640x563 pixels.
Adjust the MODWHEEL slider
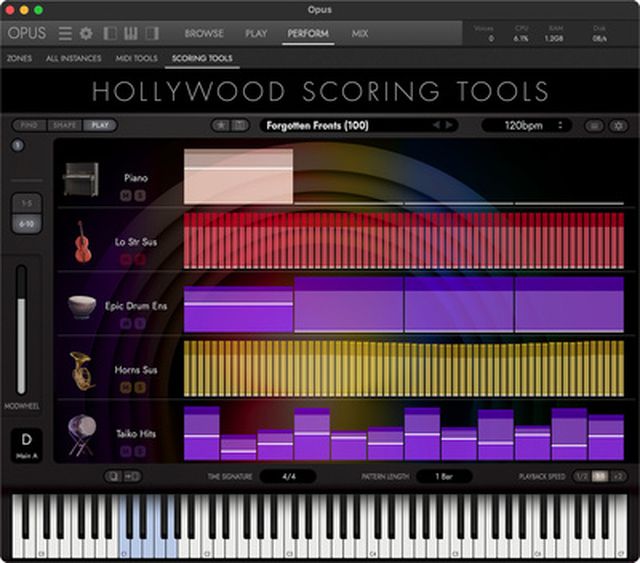21,330
